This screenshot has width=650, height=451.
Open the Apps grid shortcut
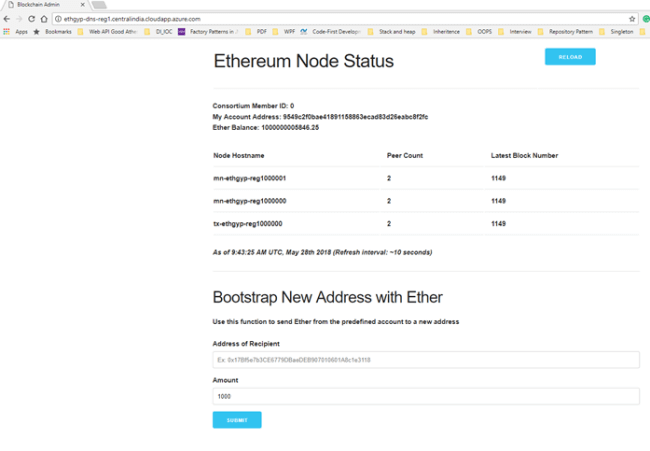16,32
